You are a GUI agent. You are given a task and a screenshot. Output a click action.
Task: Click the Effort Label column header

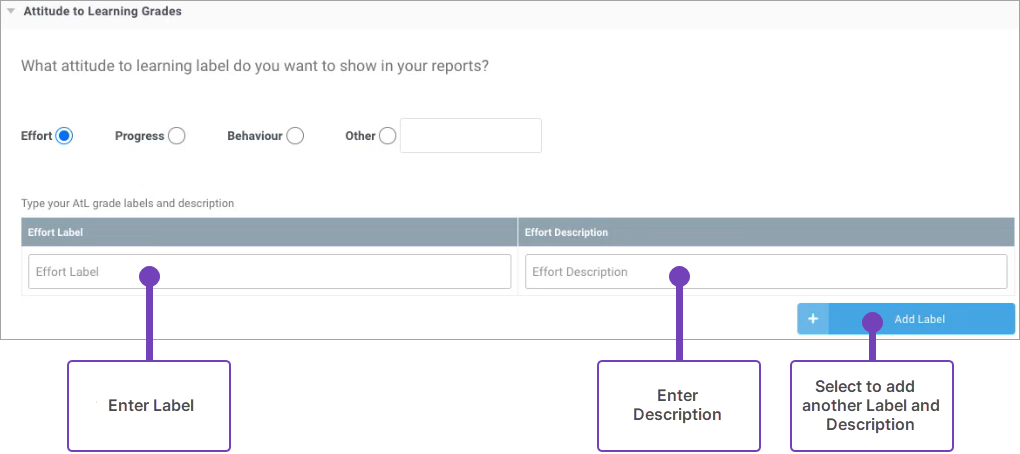coord(268,232)
